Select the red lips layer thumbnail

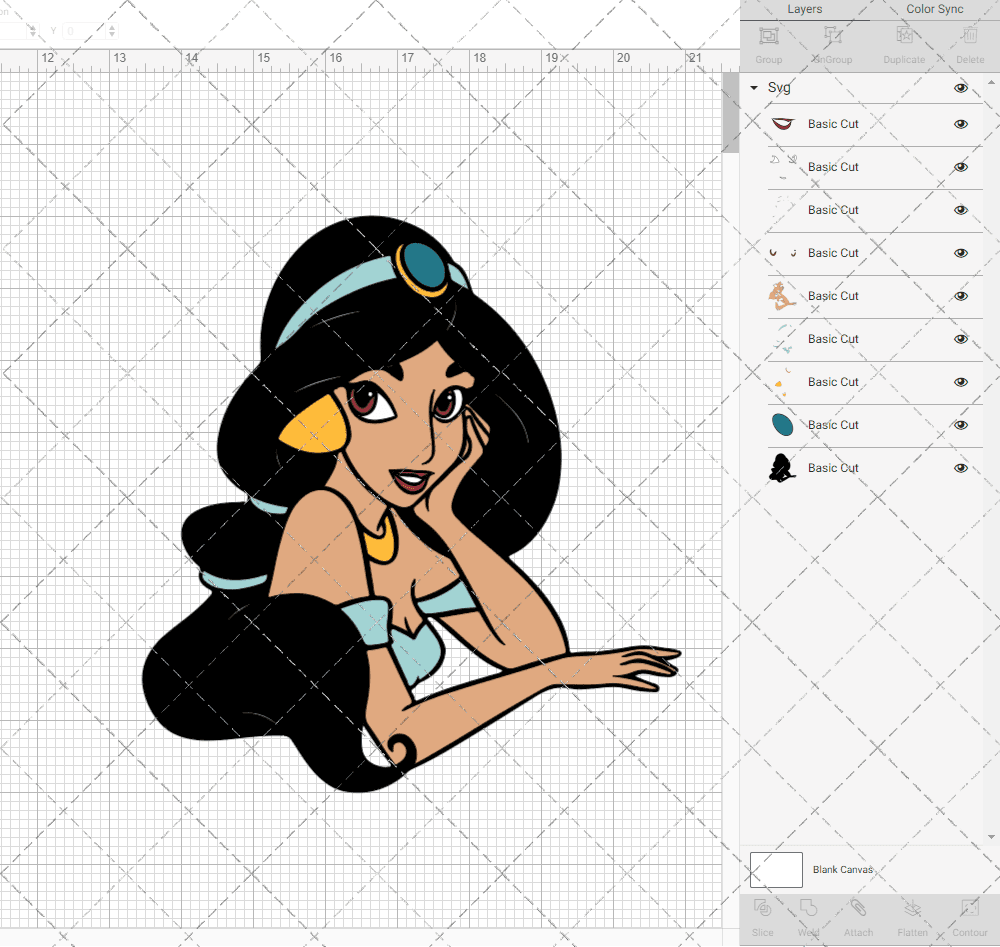coord(783,124)
